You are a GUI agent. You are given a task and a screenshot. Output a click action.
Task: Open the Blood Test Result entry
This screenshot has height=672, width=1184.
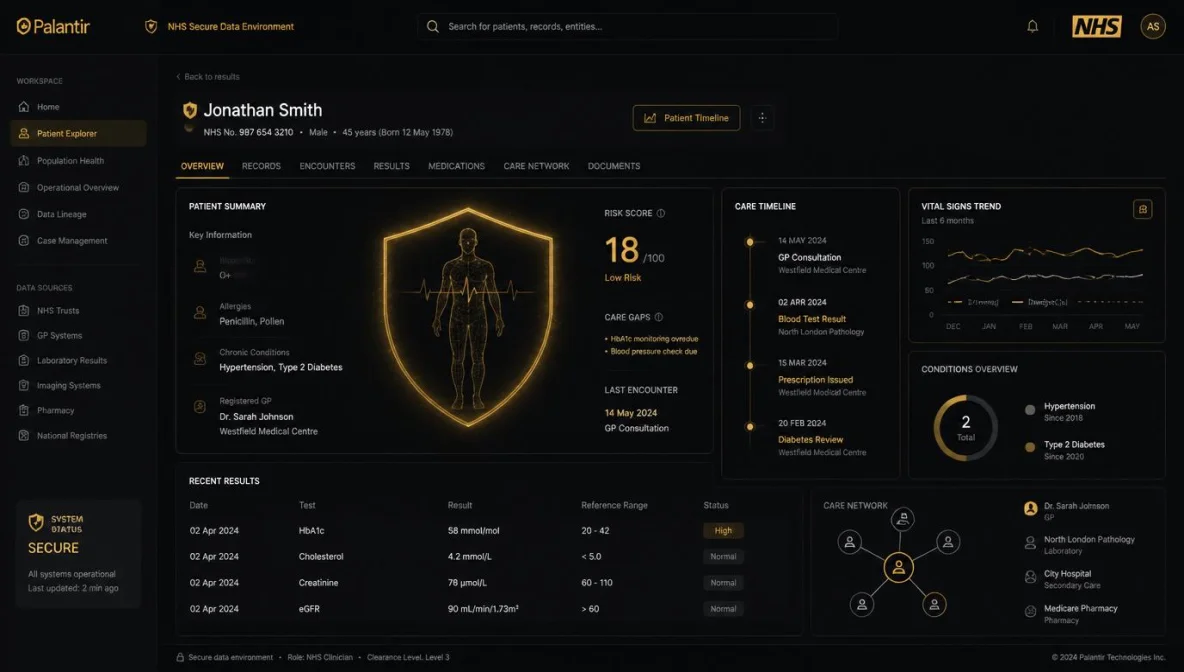(x=812, y=319)
